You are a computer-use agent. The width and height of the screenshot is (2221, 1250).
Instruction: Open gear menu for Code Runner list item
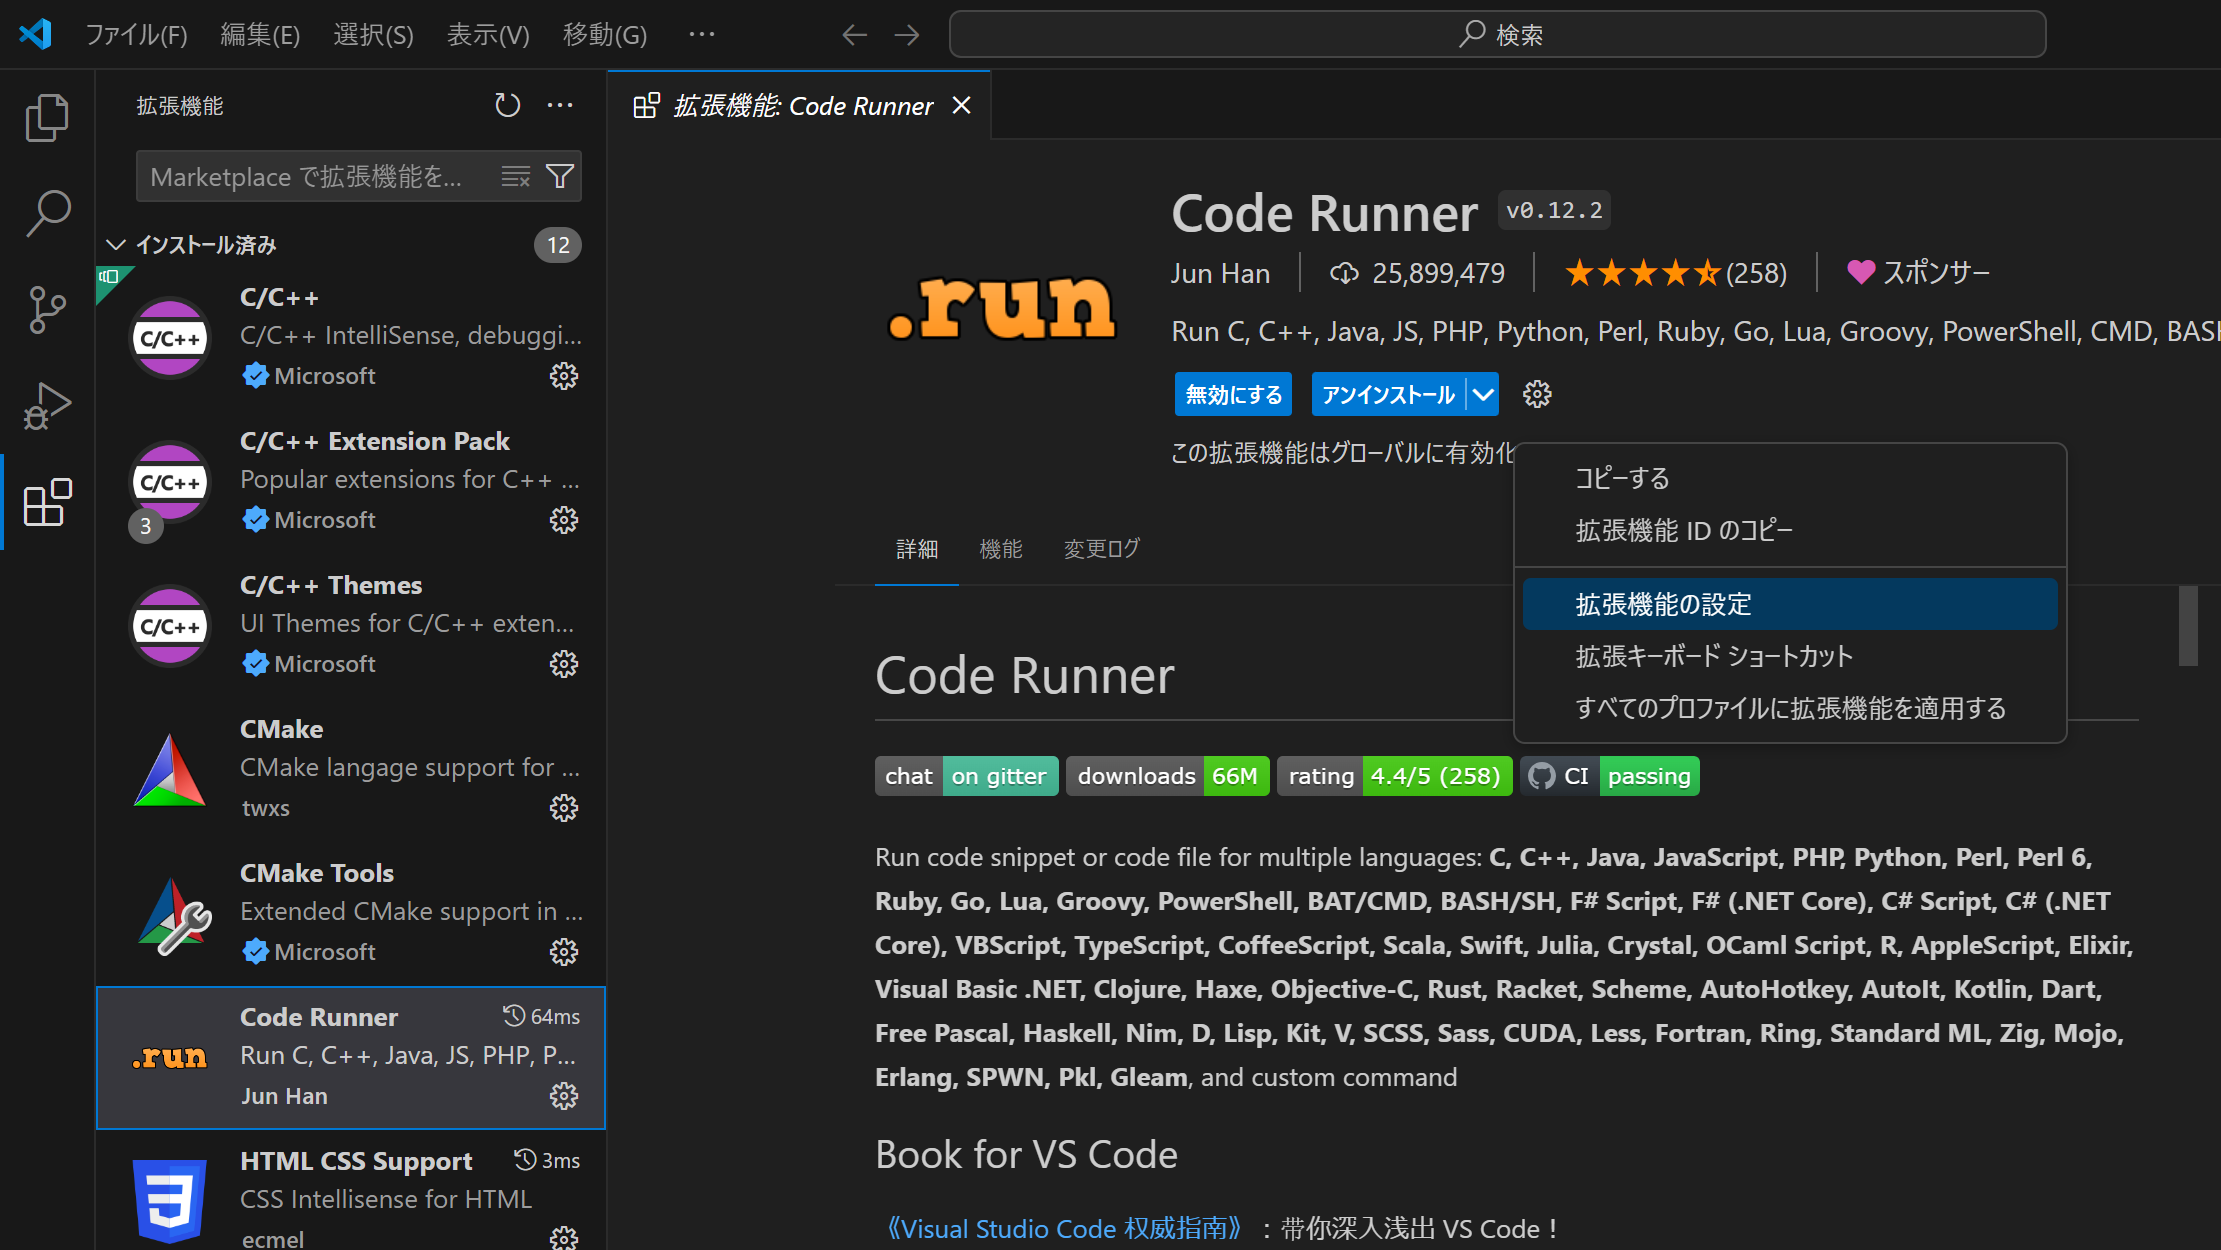(564, 1096)
